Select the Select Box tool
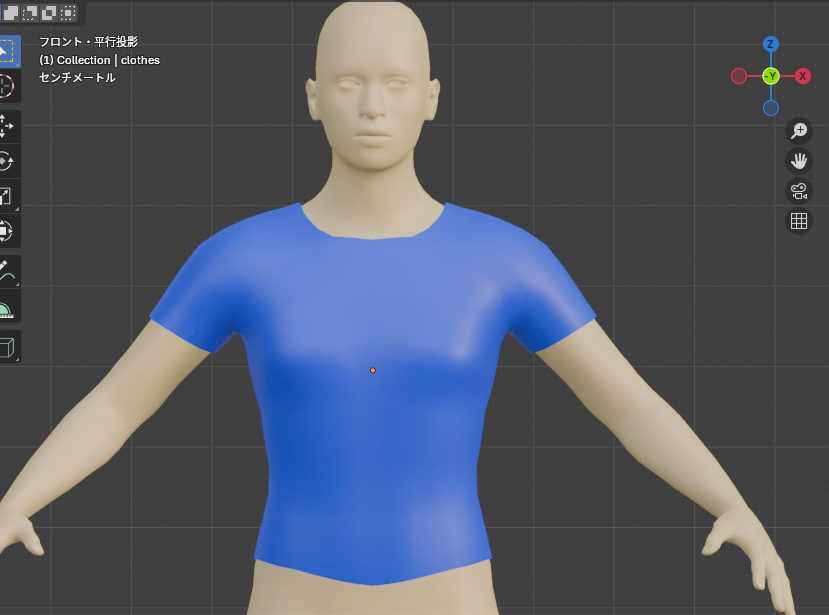The image size is (829, 615). tap(6, 51)
